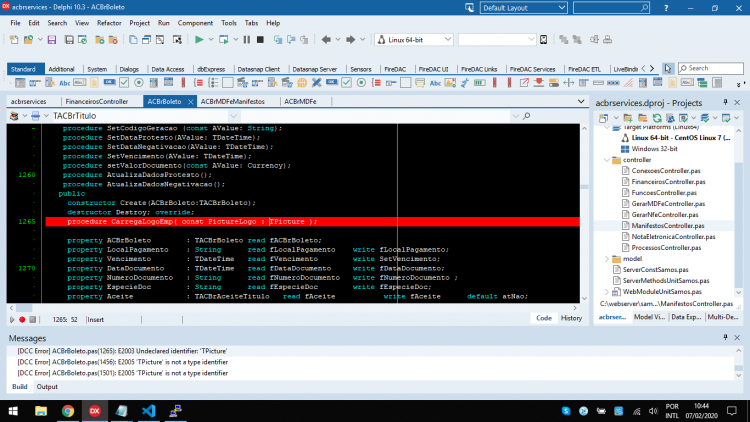Click the component palette Search field
Image resolution: width=750 pixels, height=422 pixels.
tap(711, 68)
